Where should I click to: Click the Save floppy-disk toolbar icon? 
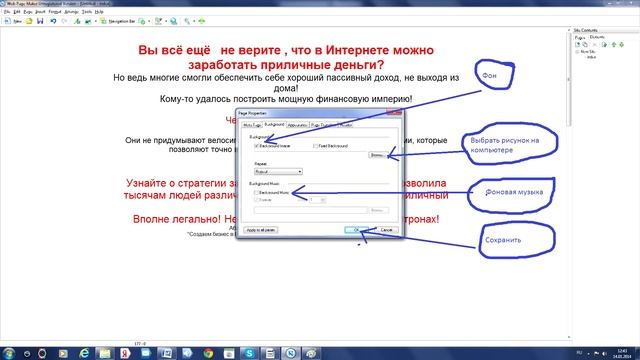pos(40,21)
